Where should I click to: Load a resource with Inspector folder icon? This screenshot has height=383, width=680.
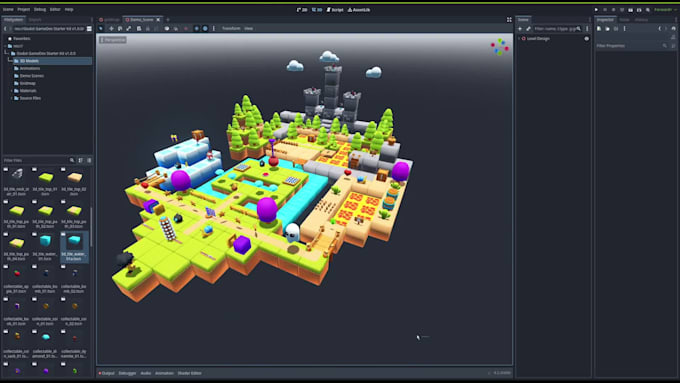607,29
